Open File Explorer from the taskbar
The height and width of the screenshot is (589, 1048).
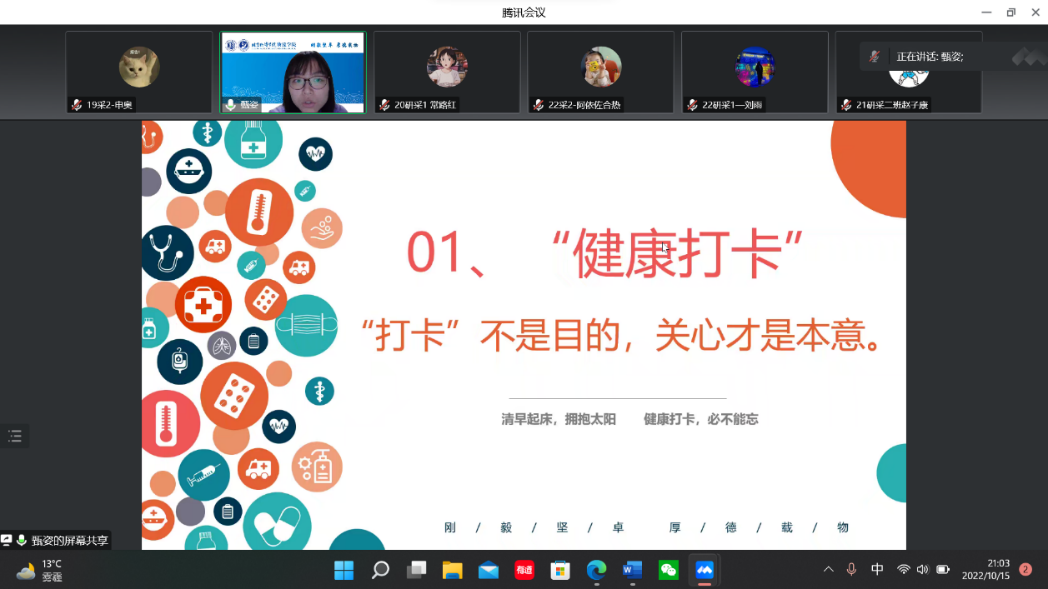tap(452, 570)
